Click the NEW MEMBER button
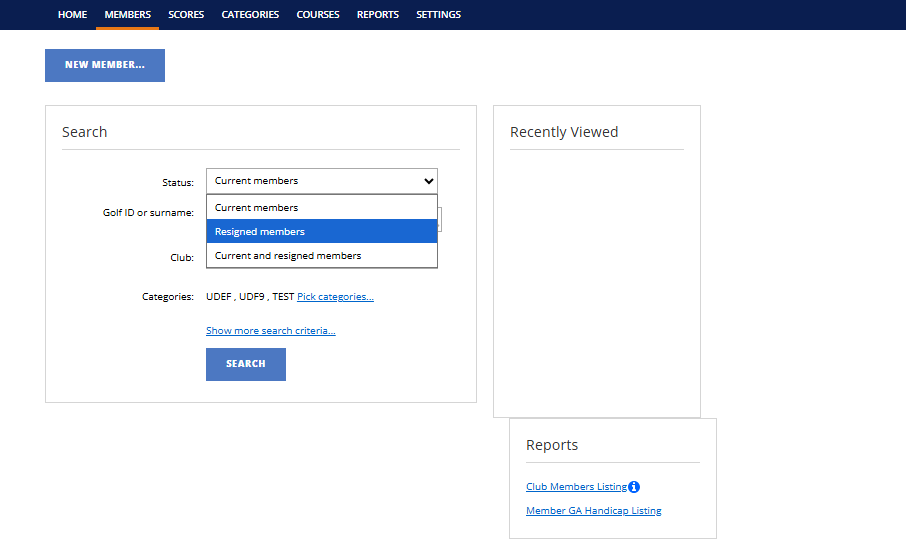The image size is (906, 544). [105, 65]
